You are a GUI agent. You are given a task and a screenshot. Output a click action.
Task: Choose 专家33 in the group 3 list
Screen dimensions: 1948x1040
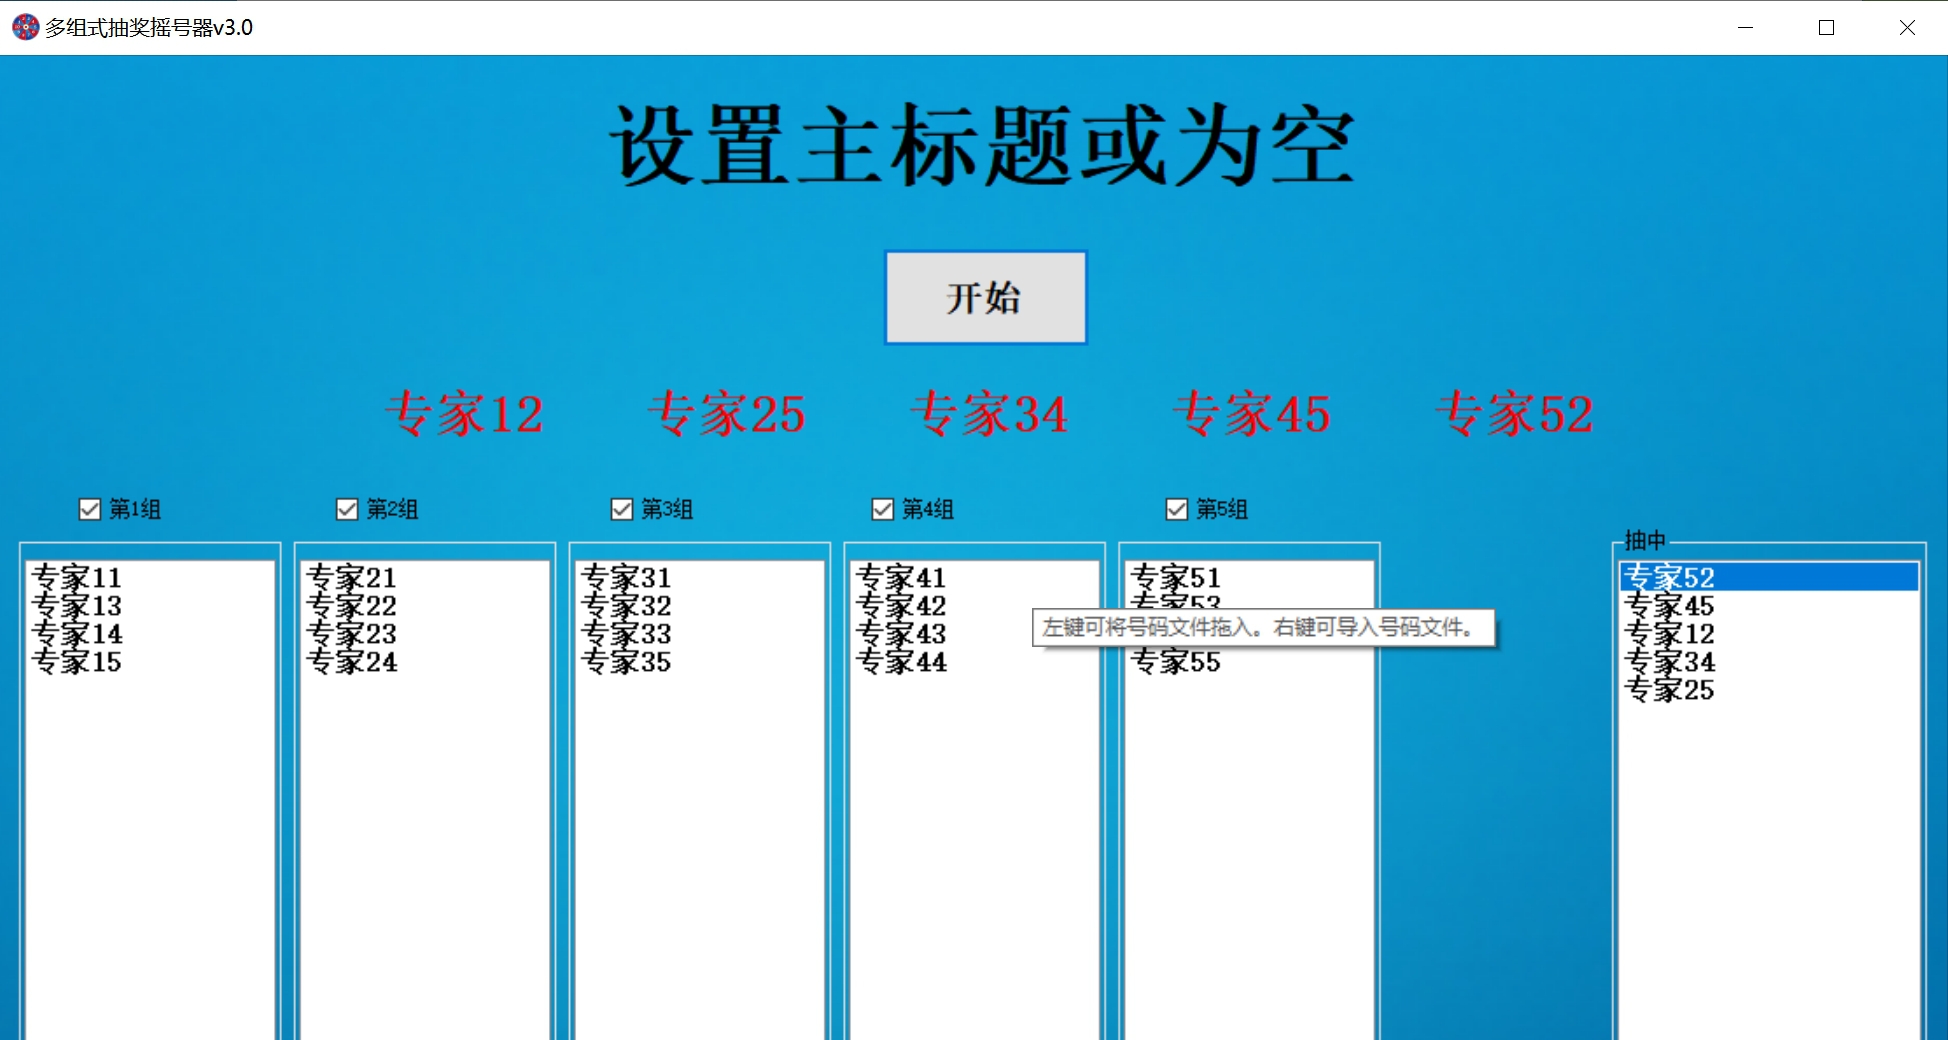coord(700,633)
